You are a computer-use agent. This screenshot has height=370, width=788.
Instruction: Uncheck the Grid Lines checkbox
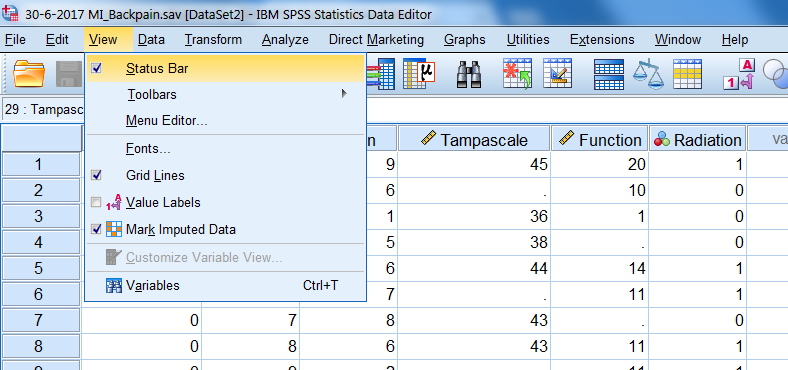click(x=96, y=175)
